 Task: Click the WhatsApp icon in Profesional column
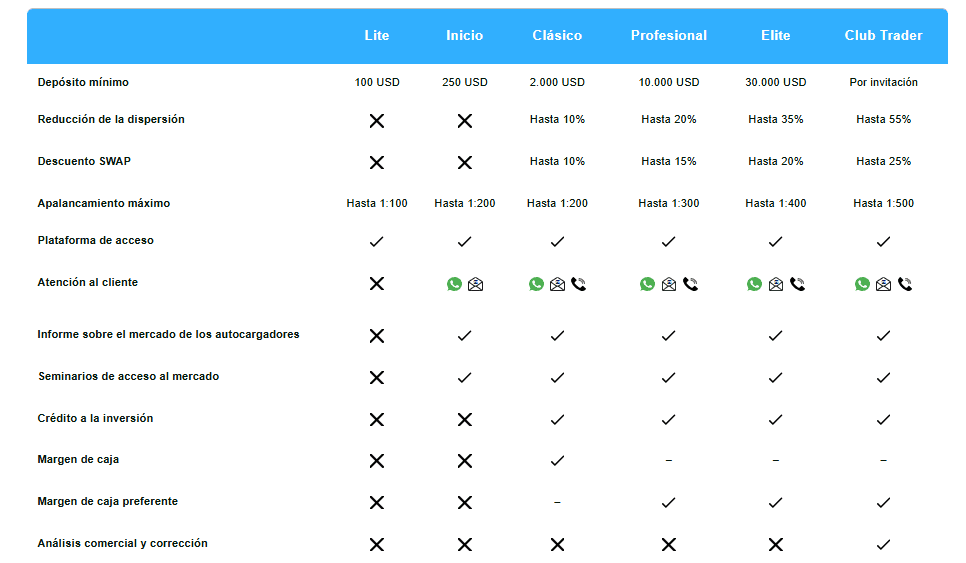647,284
